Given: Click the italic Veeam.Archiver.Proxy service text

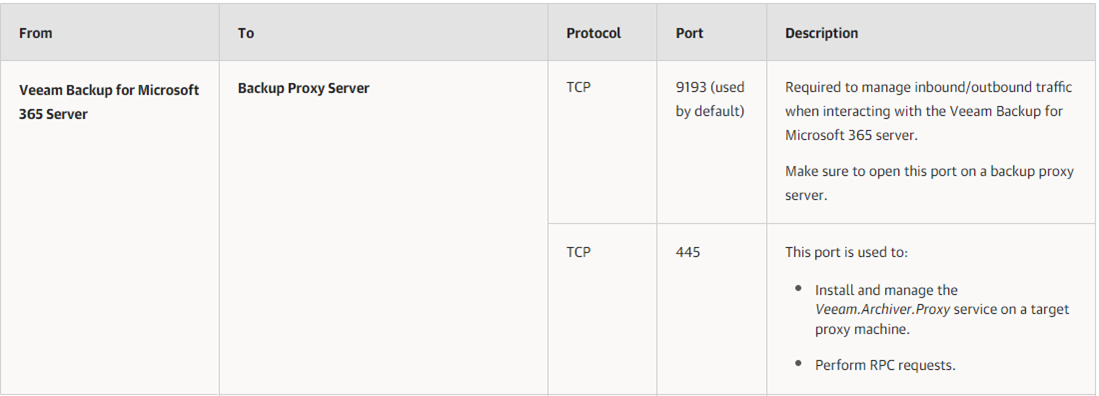Looking at the screenshot, I should 882,309.
